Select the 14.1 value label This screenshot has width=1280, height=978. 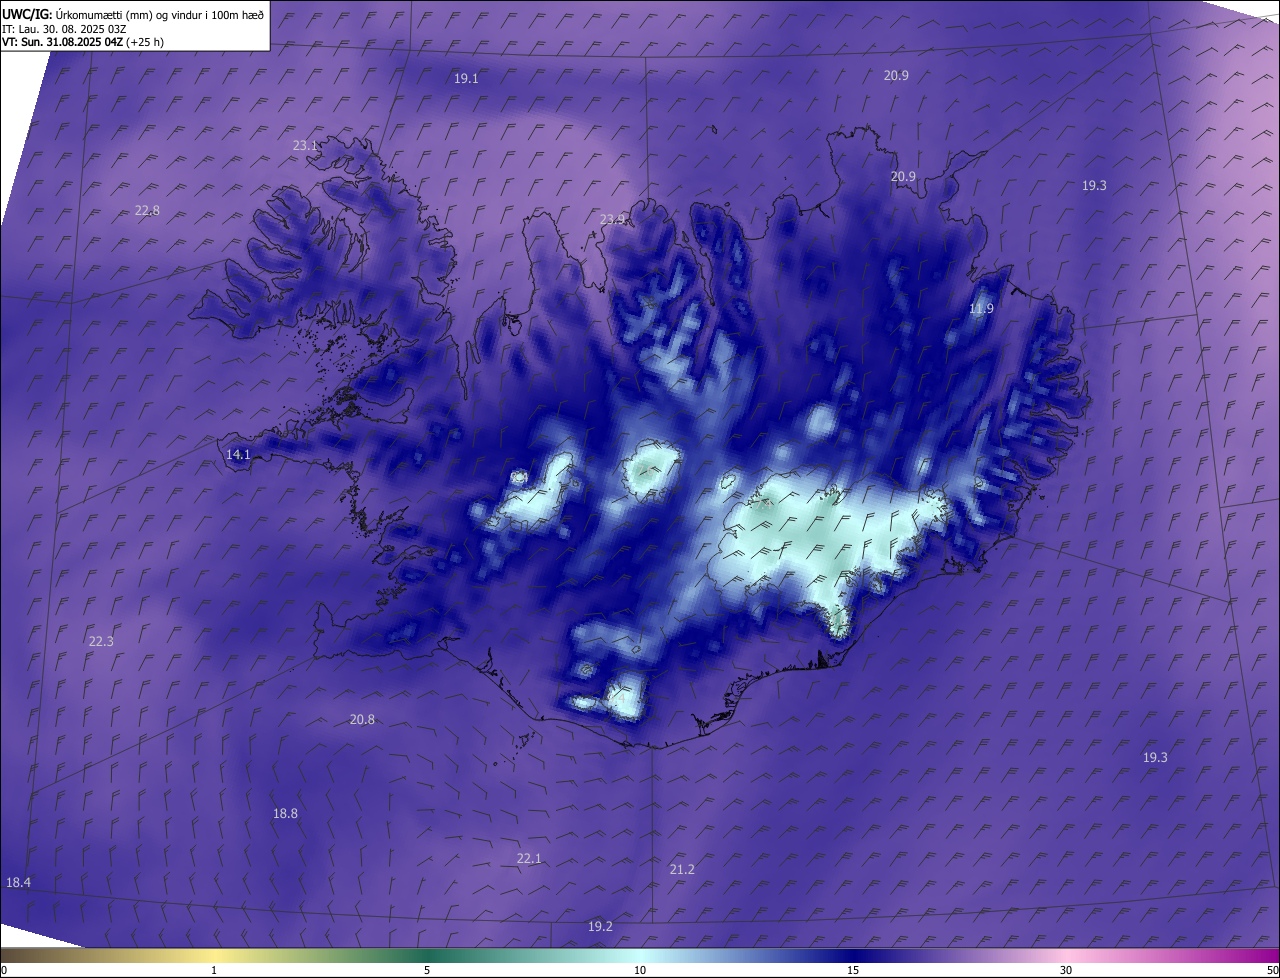coord(238,455)
